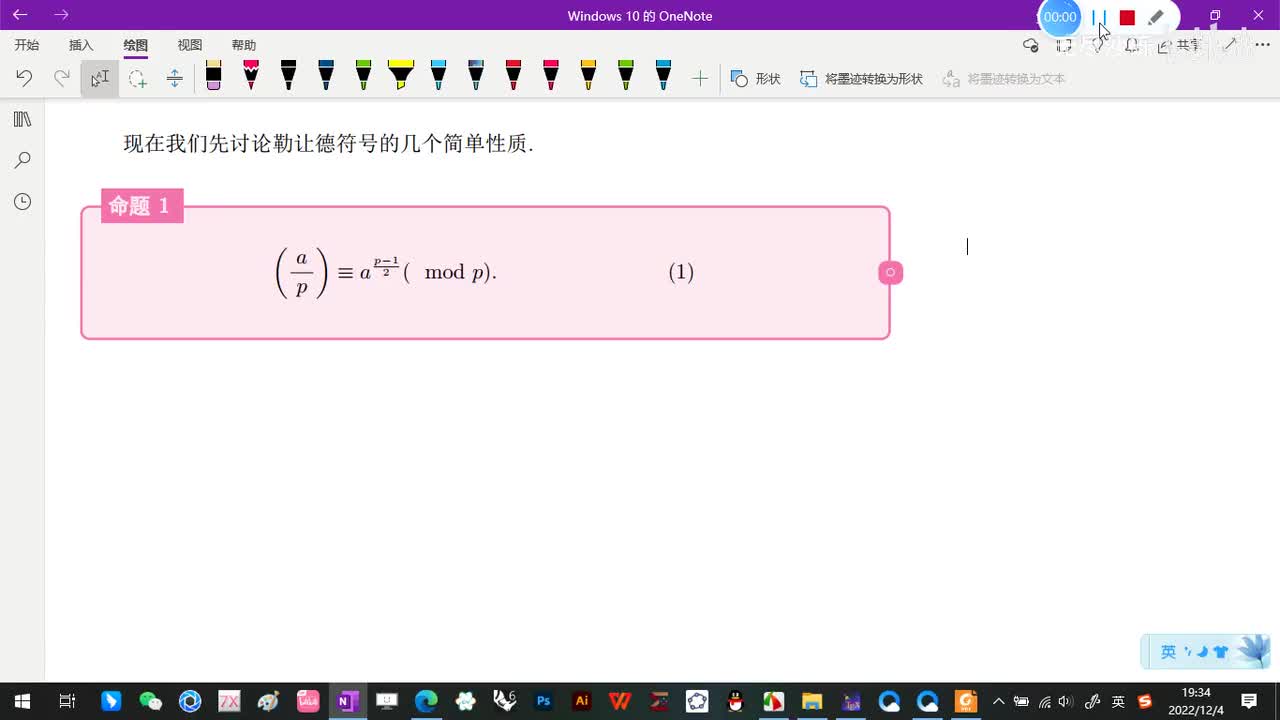
Task: Toggle the 英 input language indicator
Action: coord(1118,701)
